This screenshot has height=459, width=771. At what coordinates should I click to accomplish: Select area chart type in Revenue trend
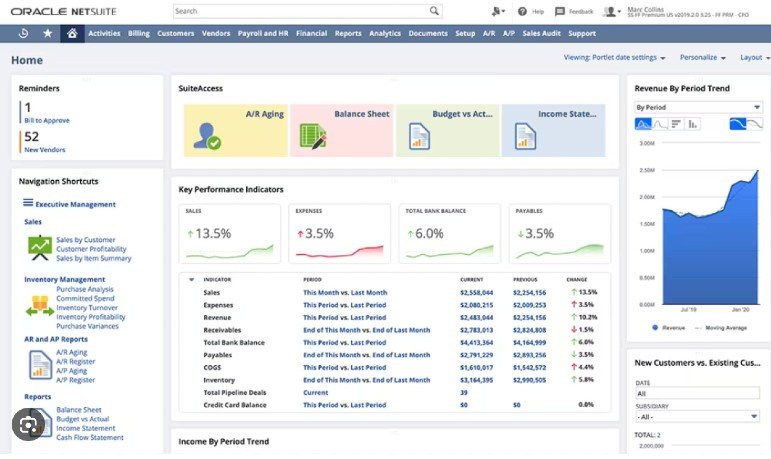[644, 124]
